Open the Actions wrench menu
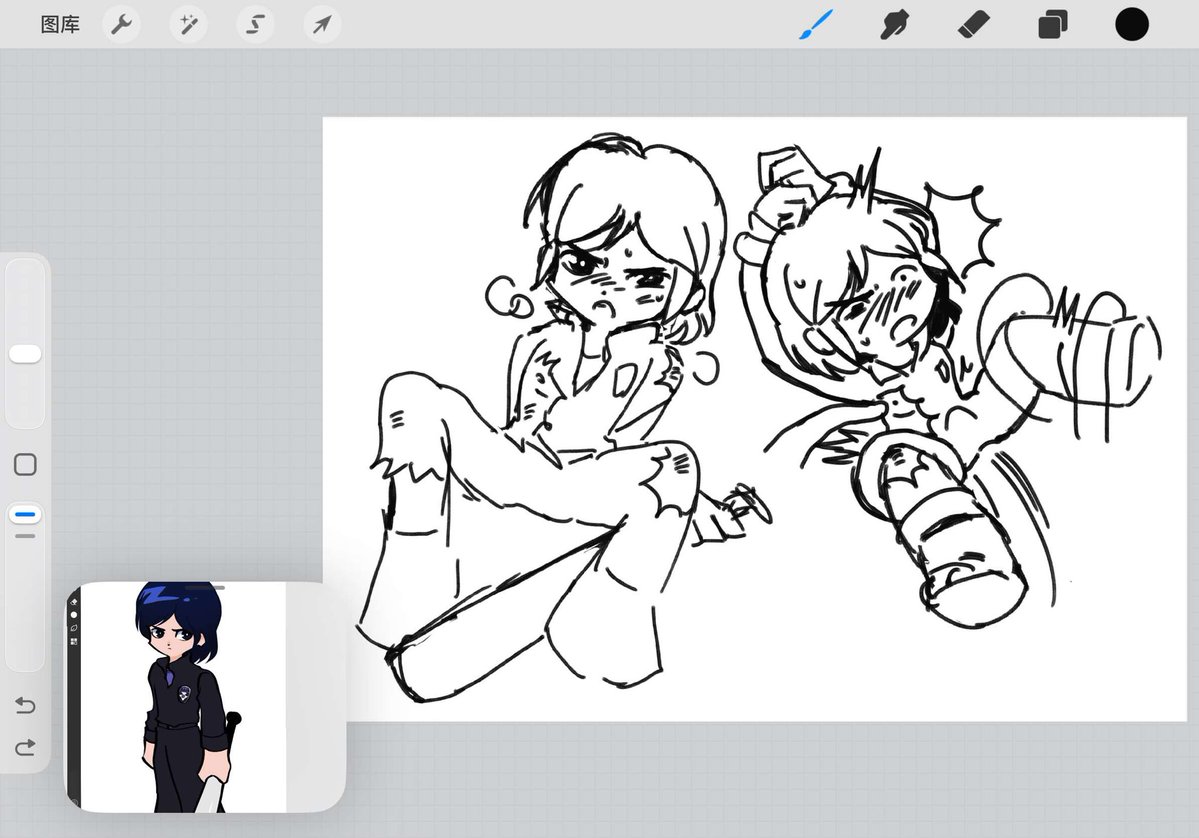 coord(122,25)
